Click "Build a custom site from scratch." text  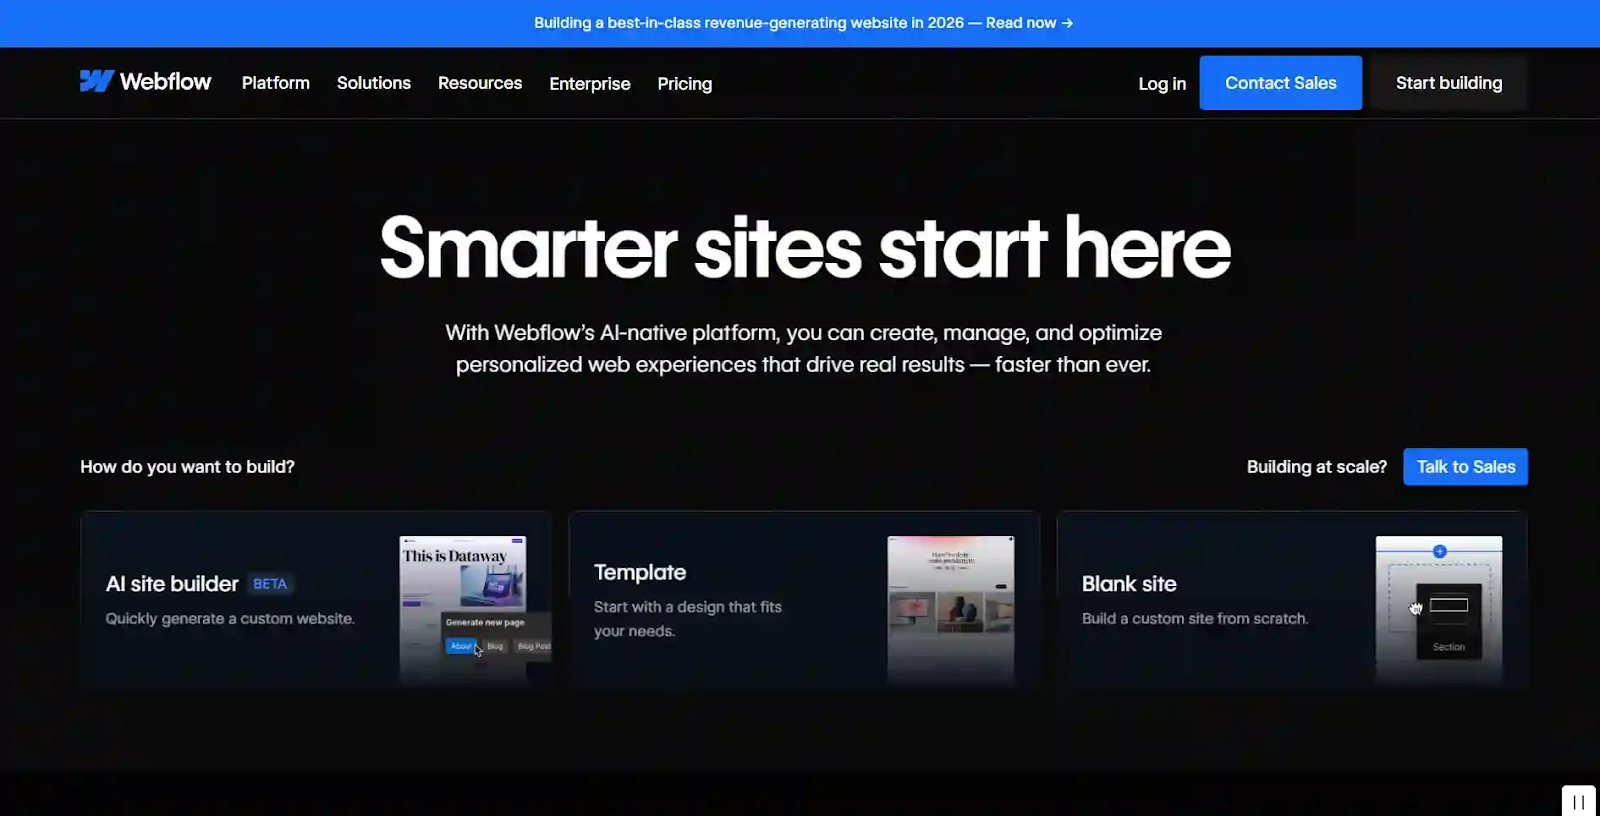(x=1195, y=619)
